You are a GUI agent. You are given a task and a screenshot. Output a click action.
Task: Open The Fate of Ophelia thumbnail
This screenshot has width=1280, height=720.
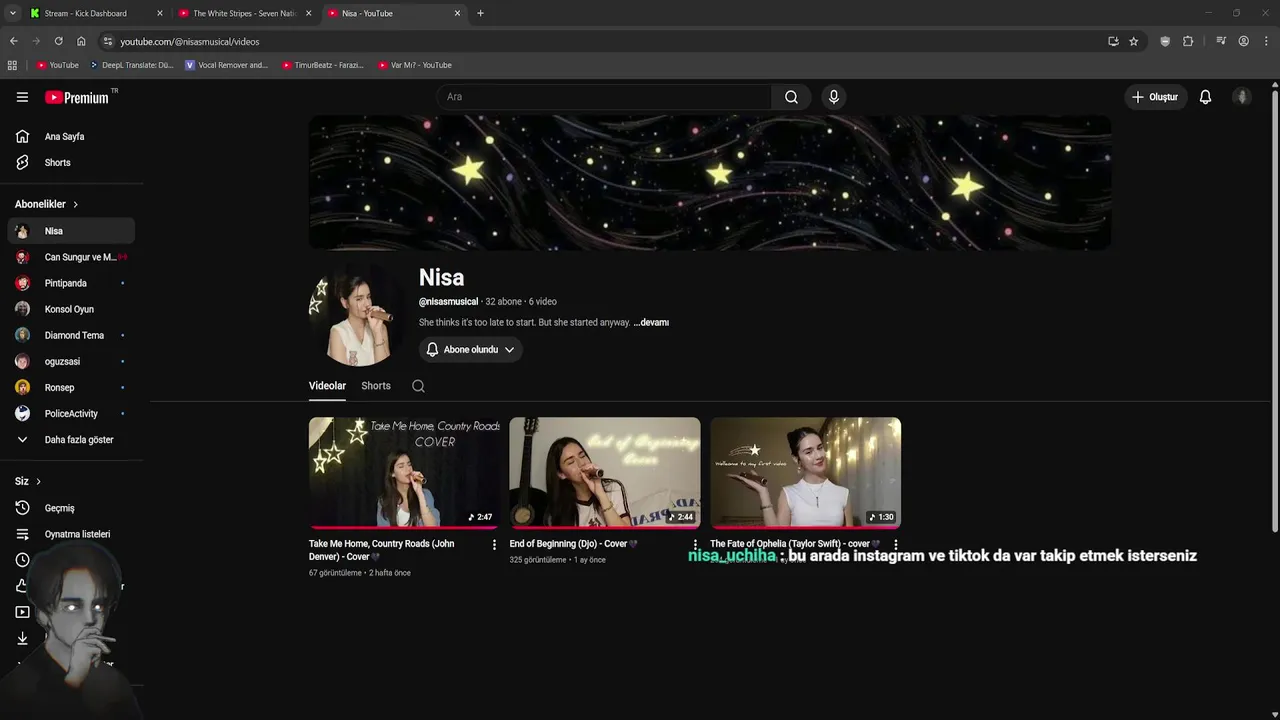click(x=806, y=472)
